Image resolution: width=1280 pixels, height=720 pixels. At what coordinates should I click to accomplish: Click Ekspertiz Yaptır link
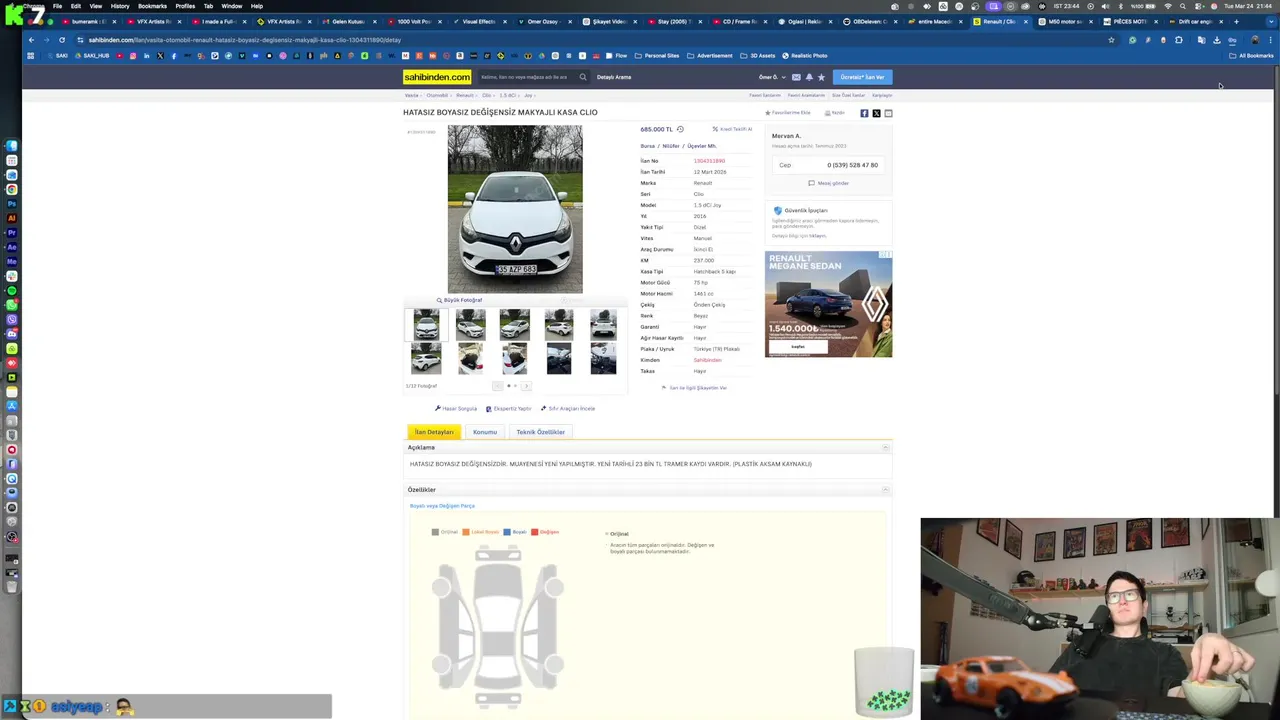tap(508, 408)
